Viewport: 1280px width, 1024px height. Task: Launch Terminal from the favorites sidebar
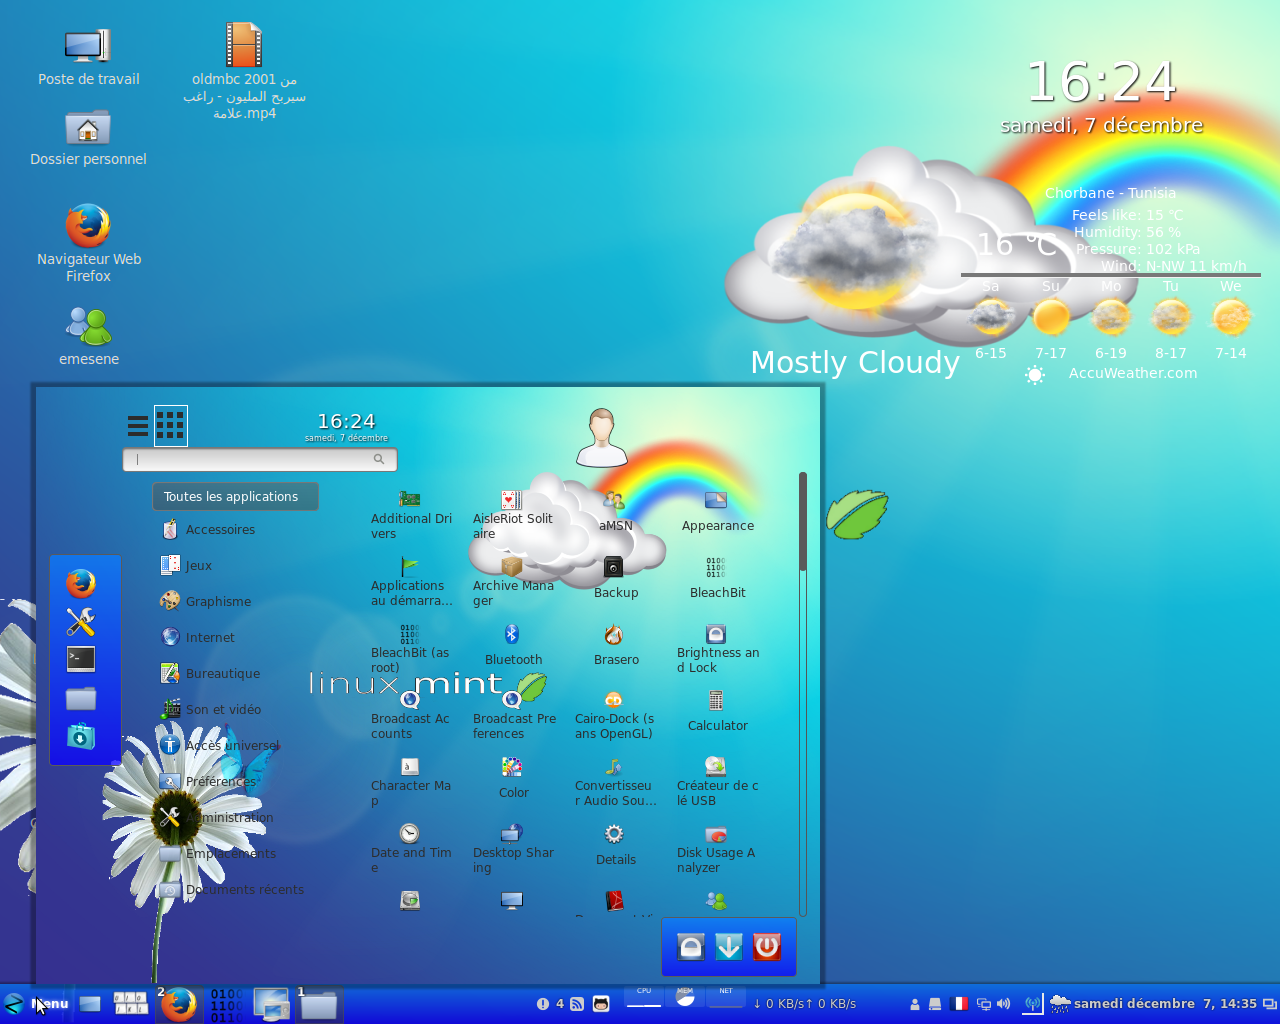click(x=81, y=659)
